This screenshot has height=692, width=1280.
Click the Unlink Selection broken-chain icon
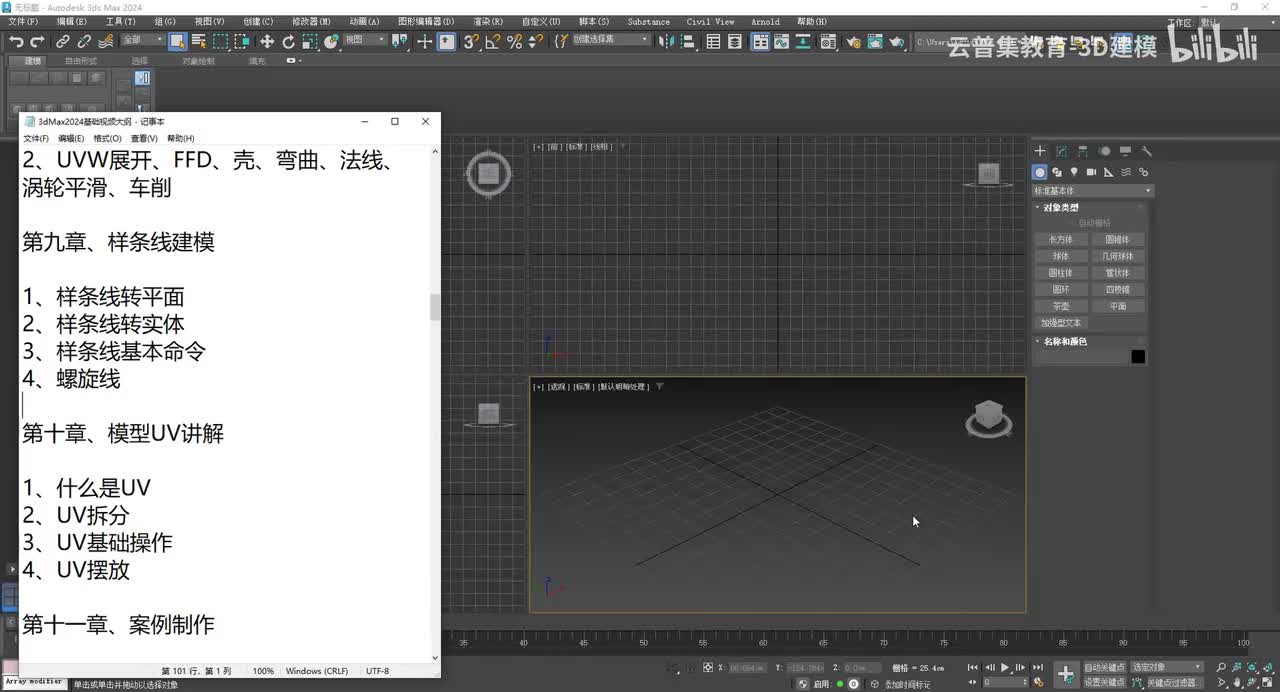click(84, 41)
